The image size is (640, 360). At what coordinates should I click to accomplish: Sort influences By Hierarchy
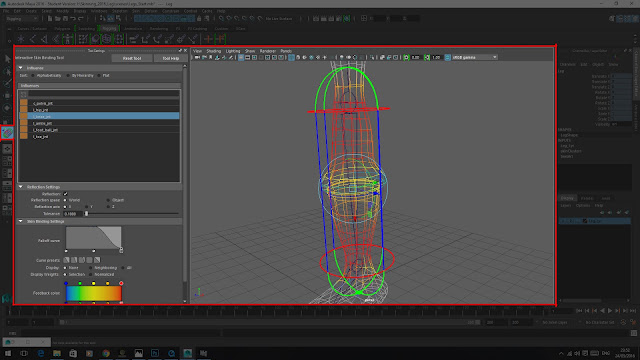[68, 76]
